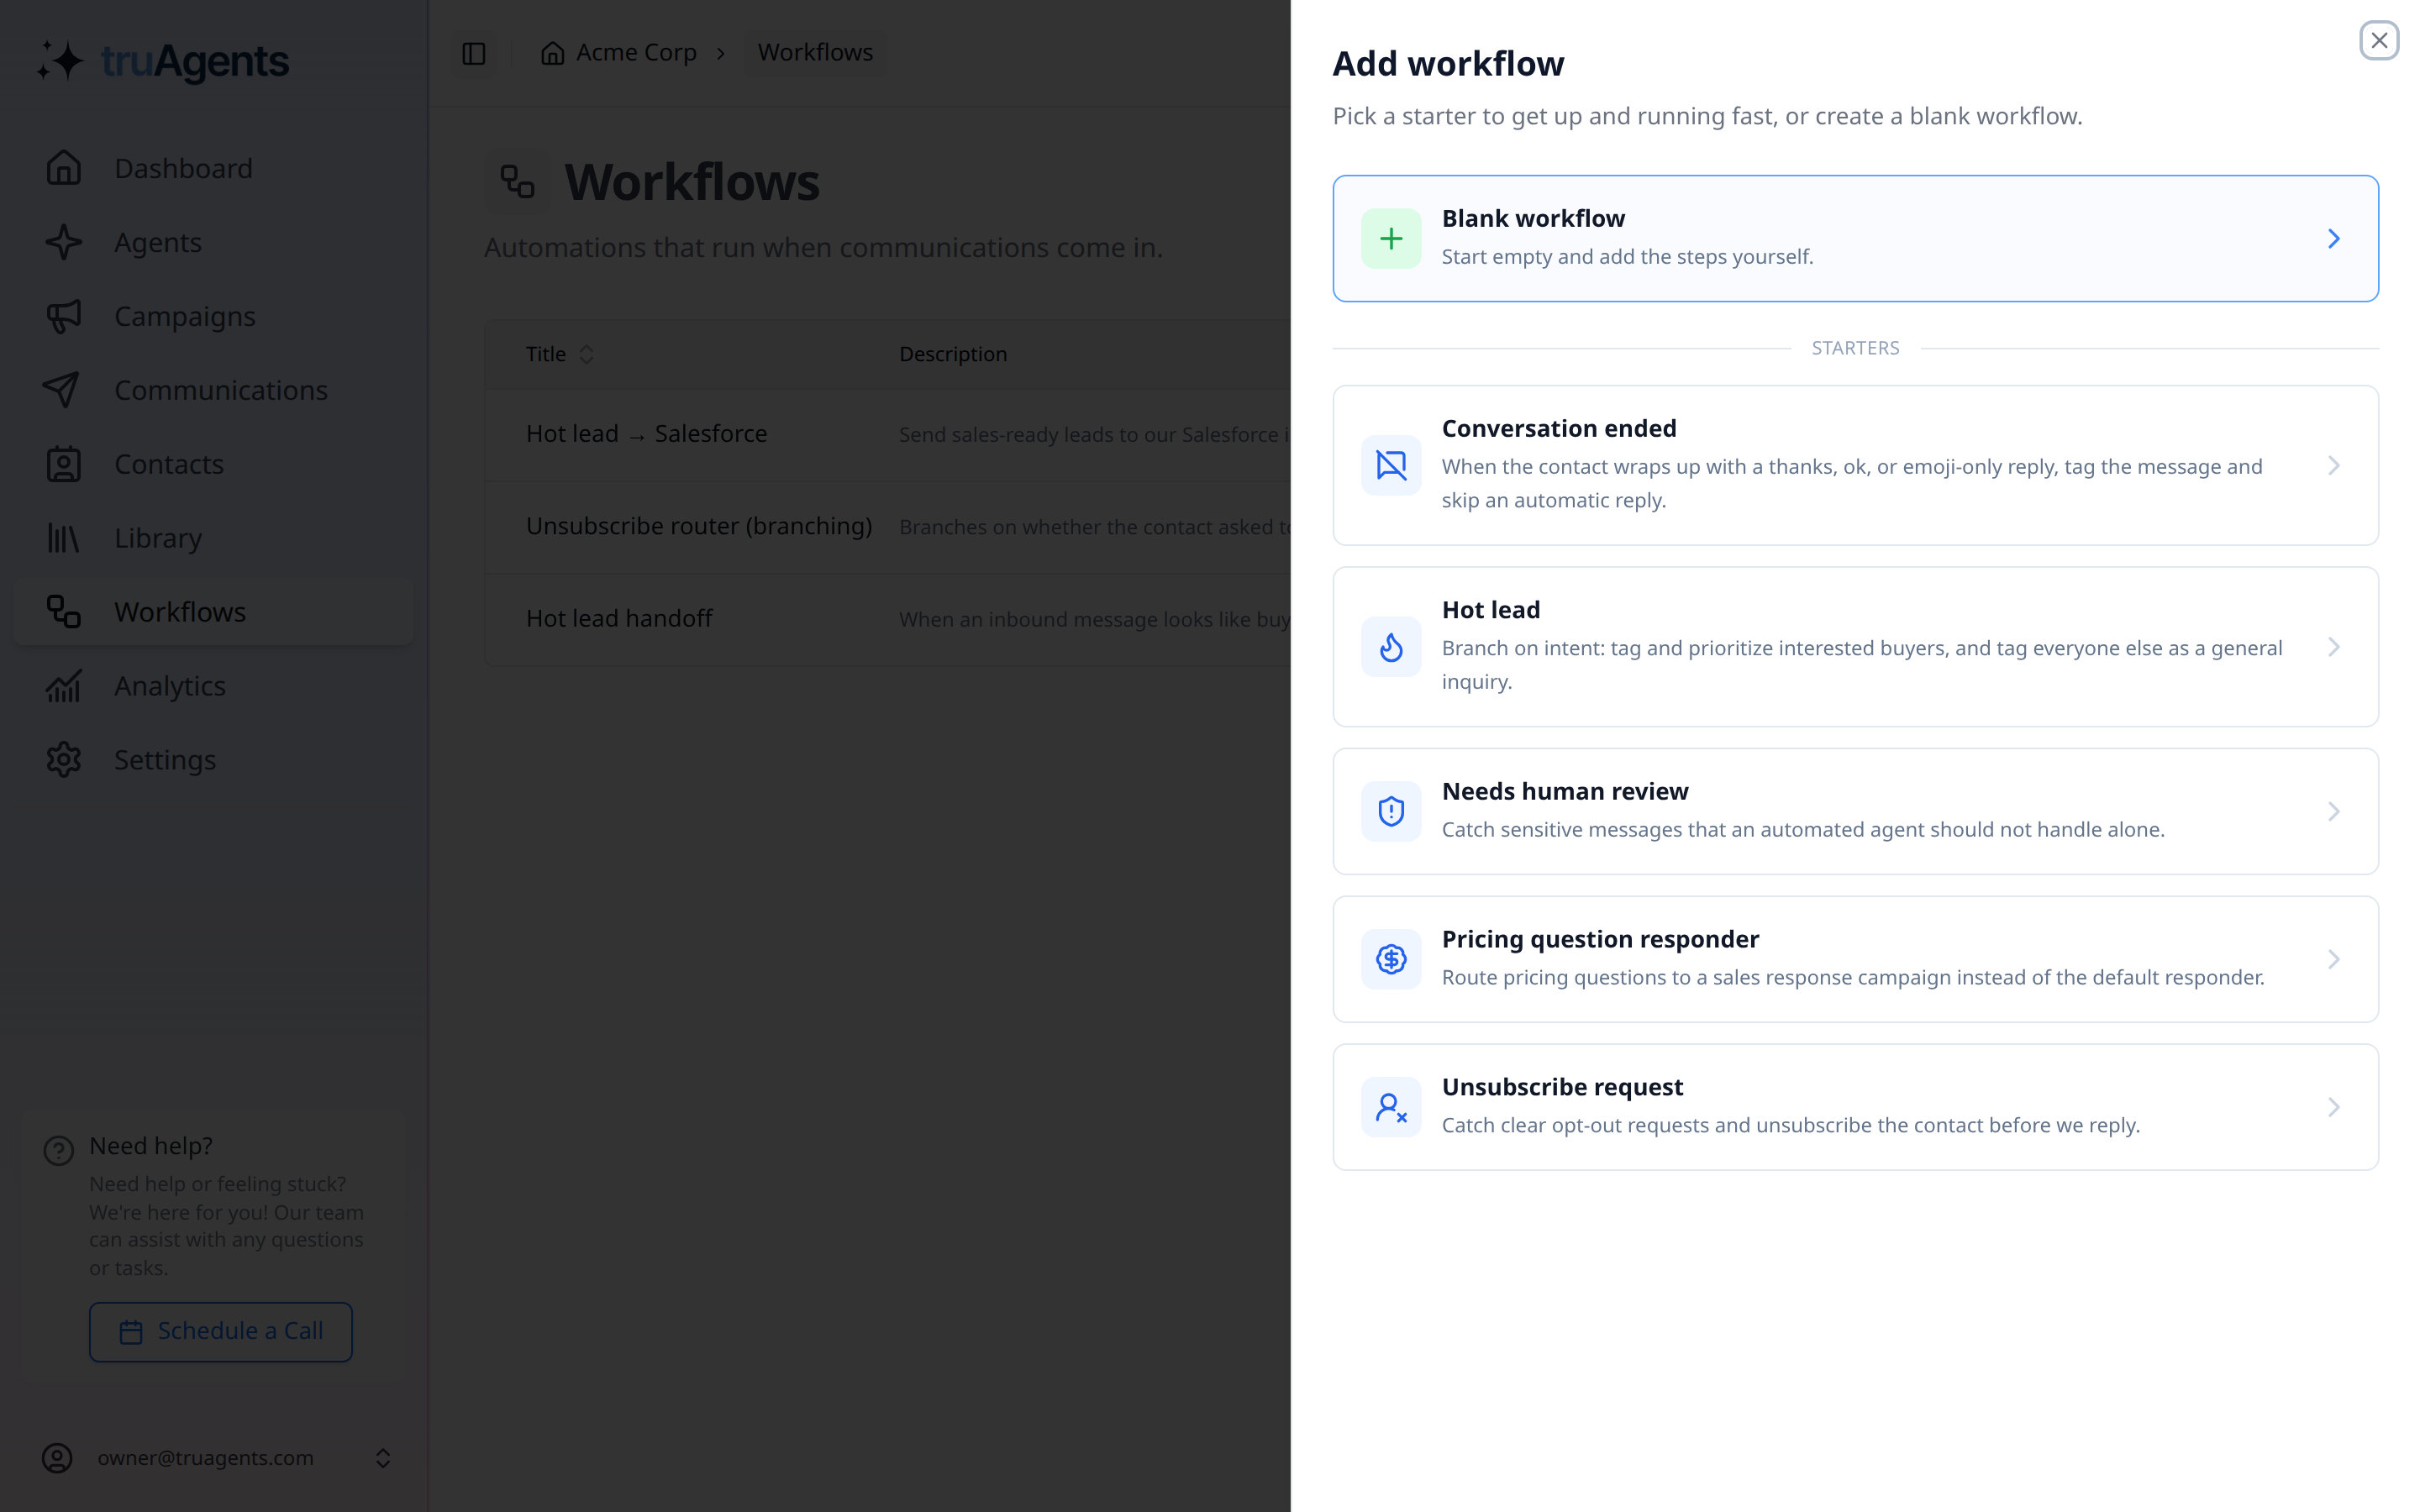Click the Campaigns megaphone icon

(x=64, y=316)
